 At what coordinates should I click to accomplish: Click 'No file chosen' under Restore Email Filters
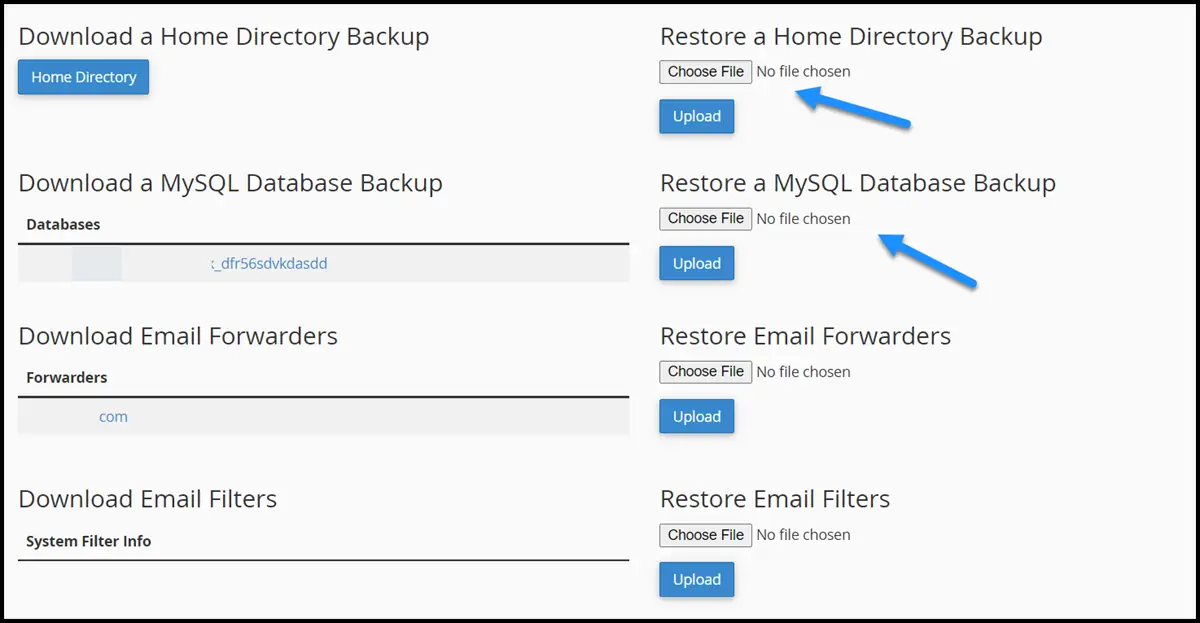(x=803, y=535)
